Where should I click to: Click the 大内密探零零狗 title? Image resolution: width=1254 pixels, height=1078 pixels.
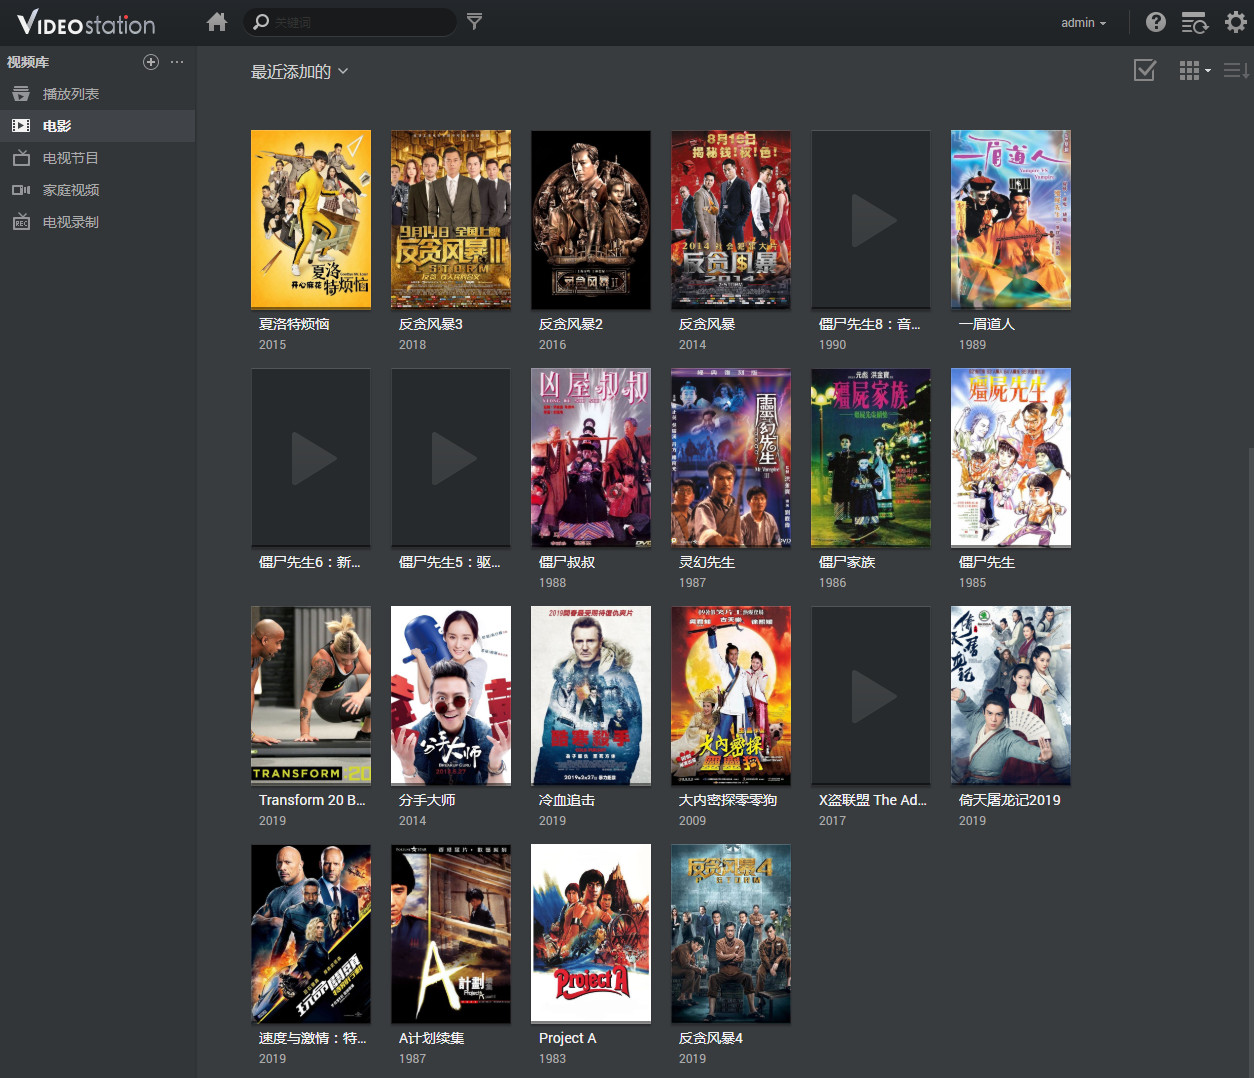[728, 800]
